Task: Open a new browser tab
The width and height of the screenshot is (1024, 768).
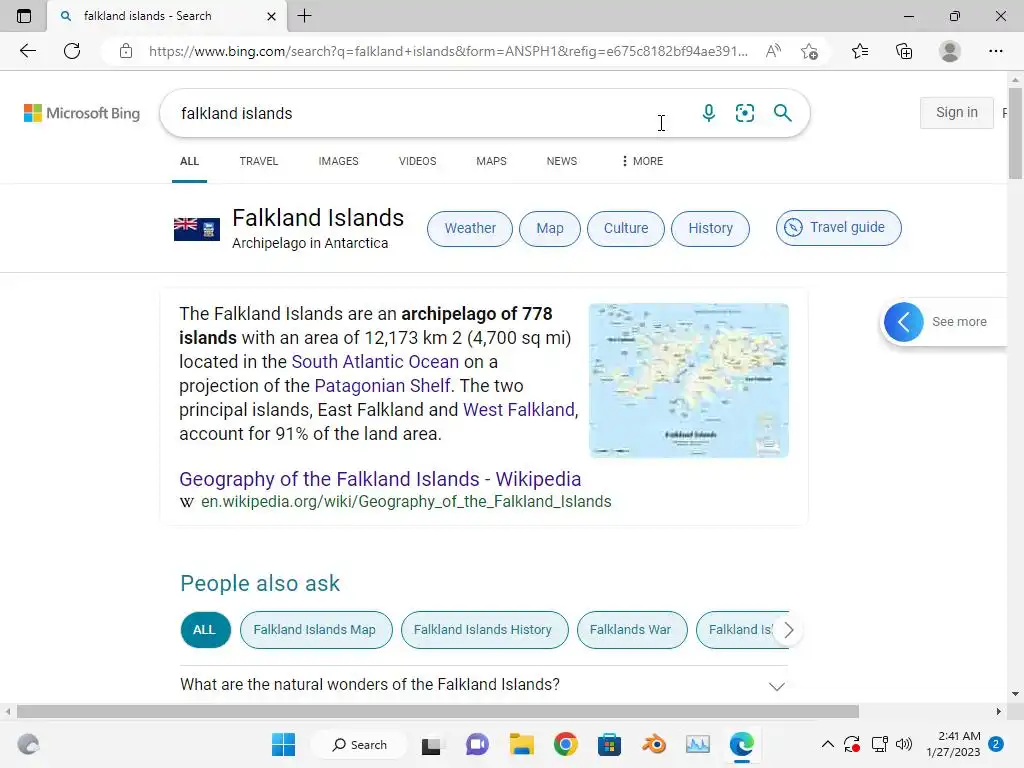Action: [x=304, y=16]
